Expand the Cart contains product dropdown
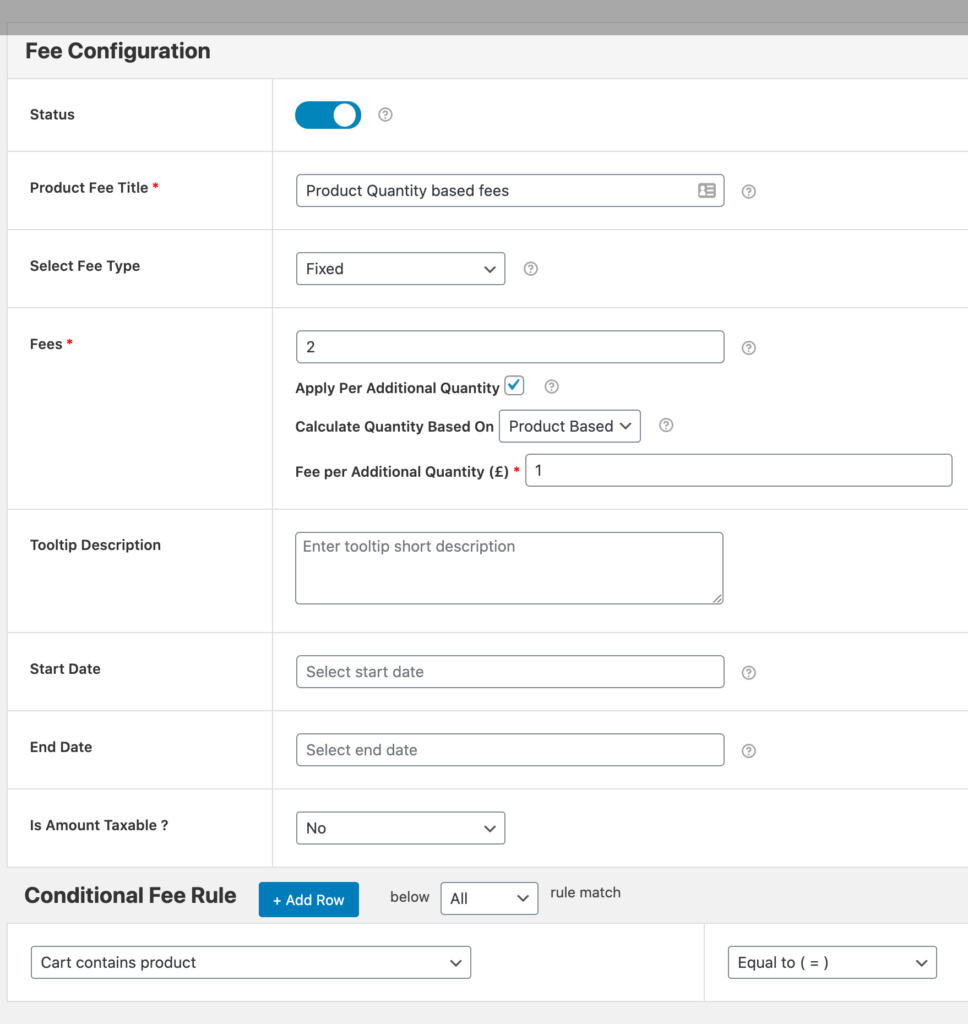Screen dimensions: 968x1024 251,963
